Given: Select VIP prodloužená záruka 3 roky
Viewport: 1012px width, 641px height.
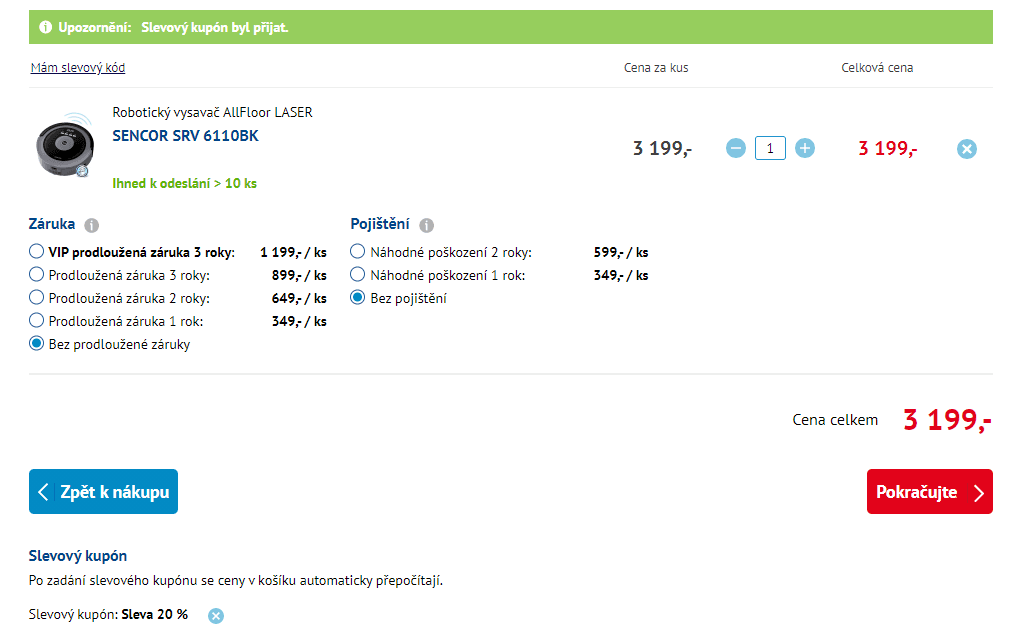Looking at the screenshot, I should pos(37,252).
